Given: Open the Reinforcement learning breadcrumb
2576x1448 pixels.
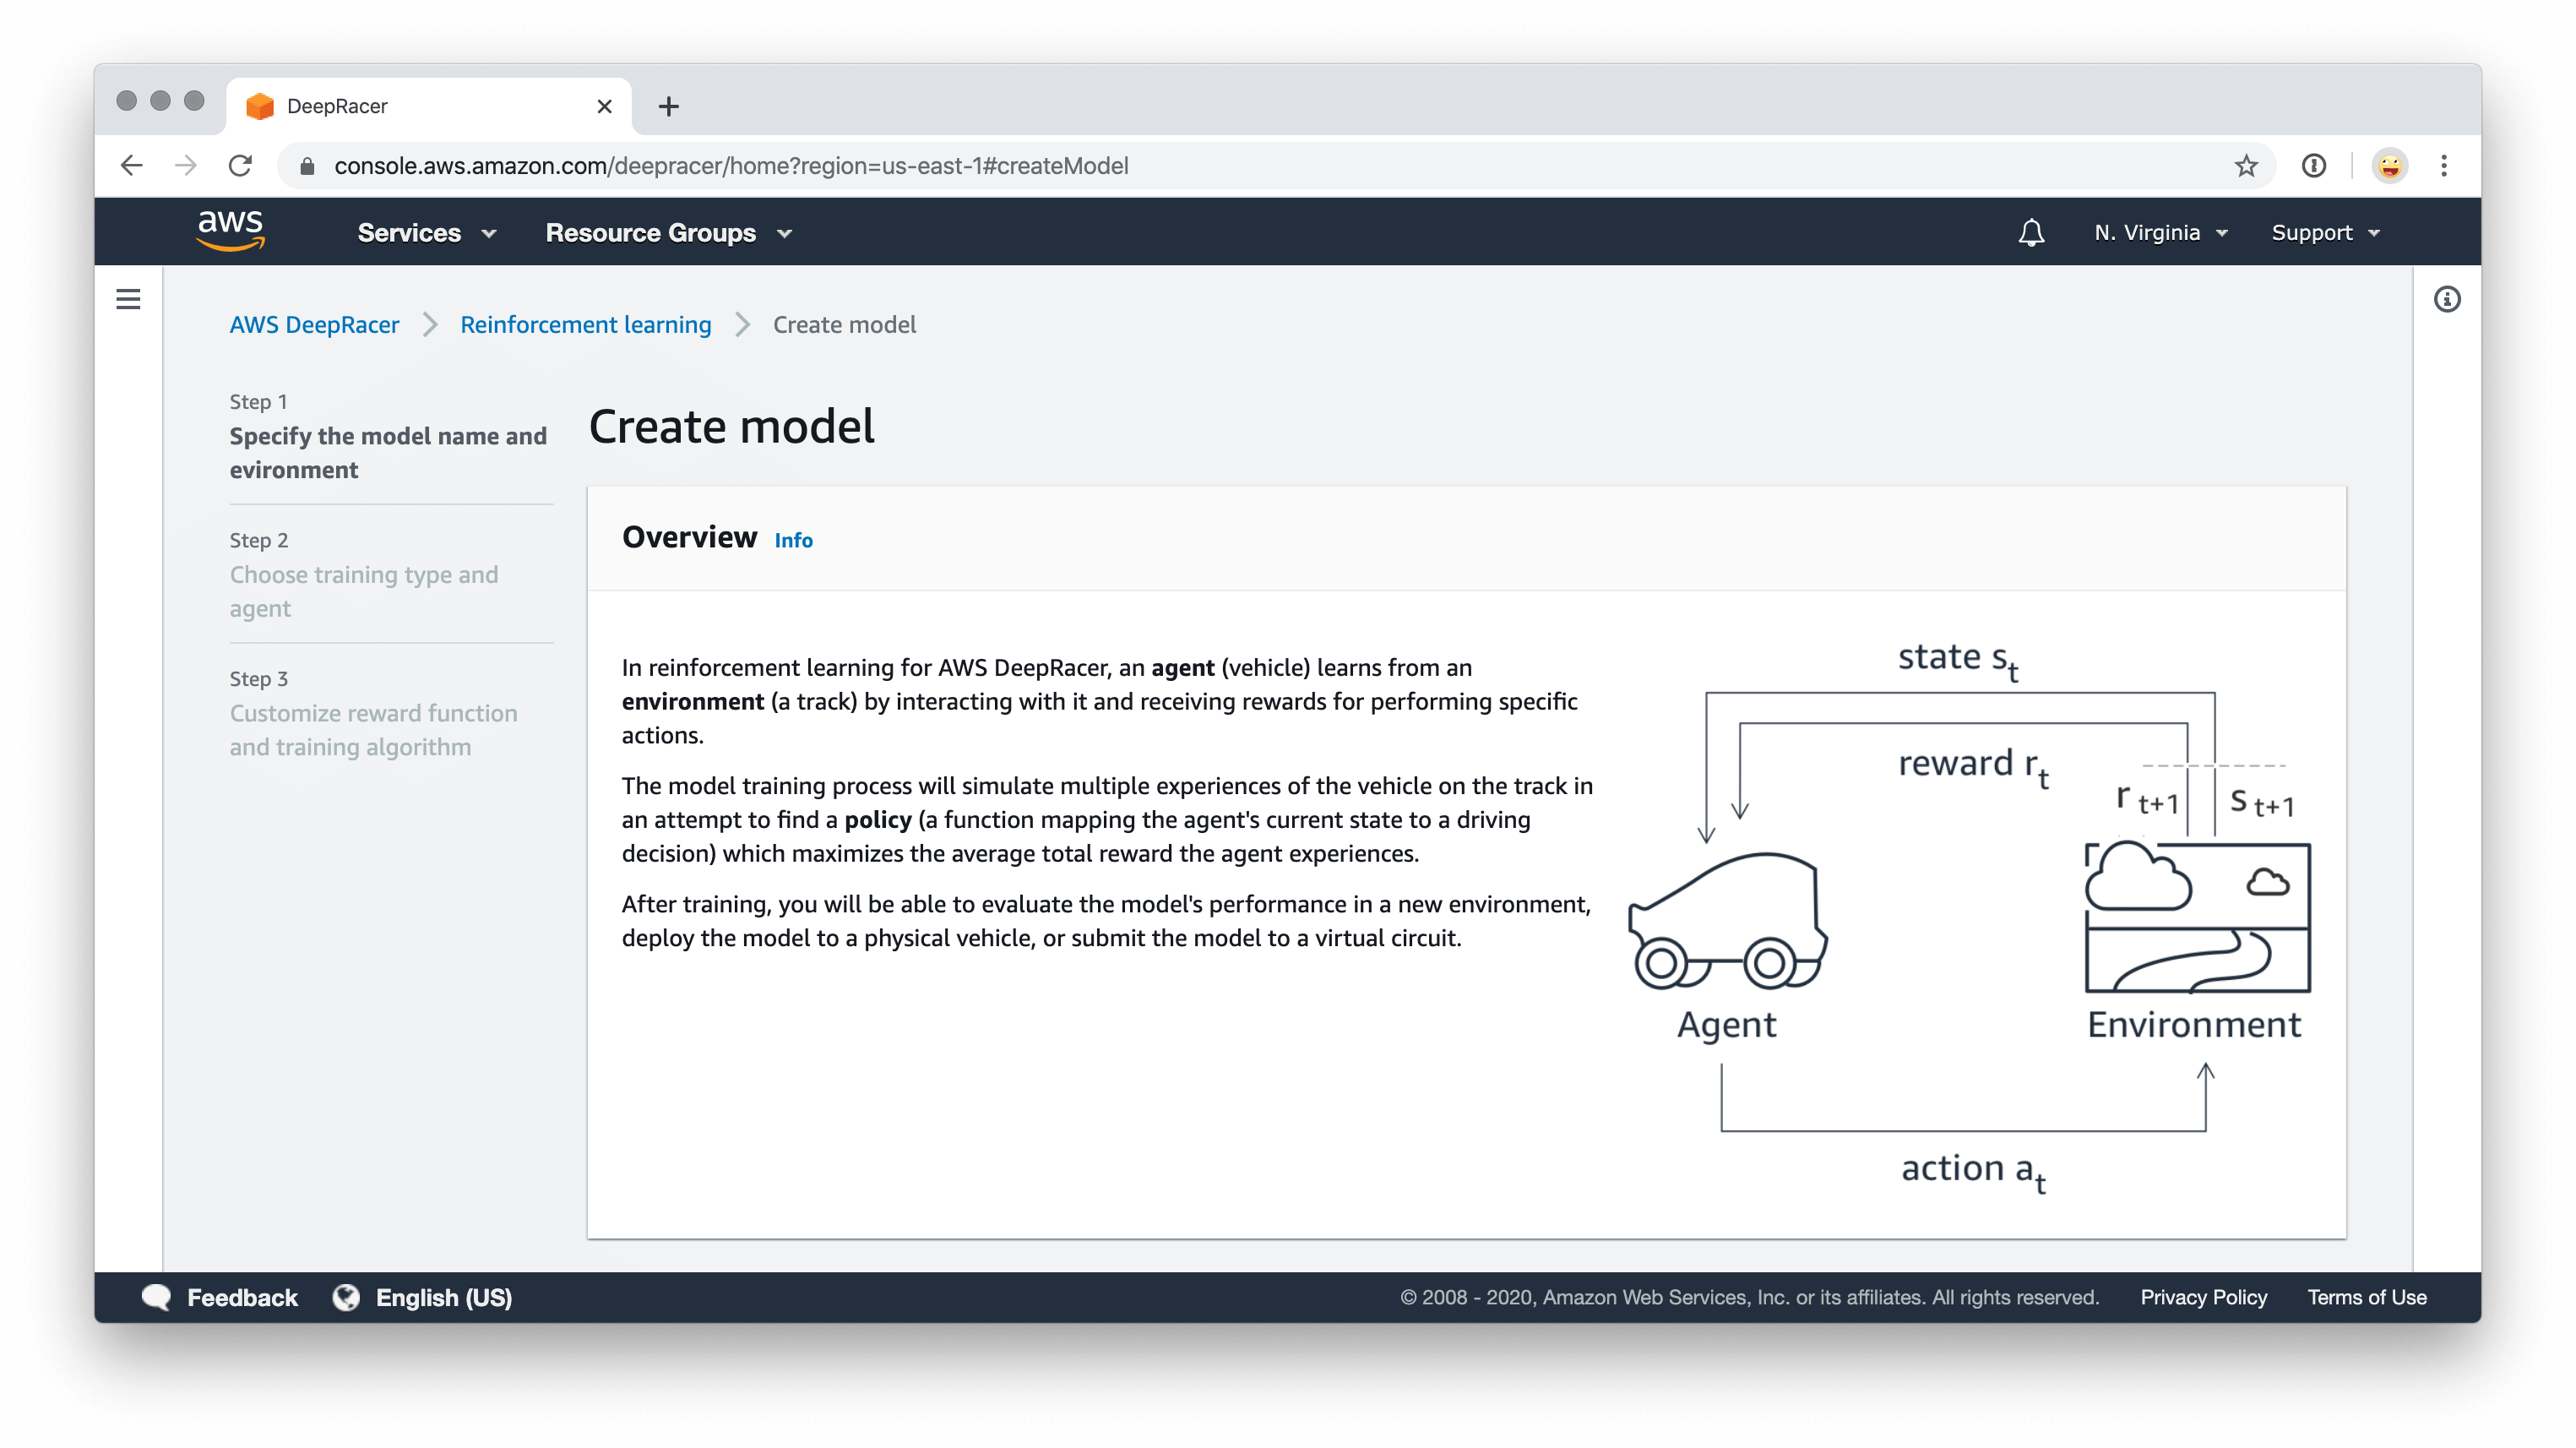Looking at the screenshot, I should [x=585, y=324].
